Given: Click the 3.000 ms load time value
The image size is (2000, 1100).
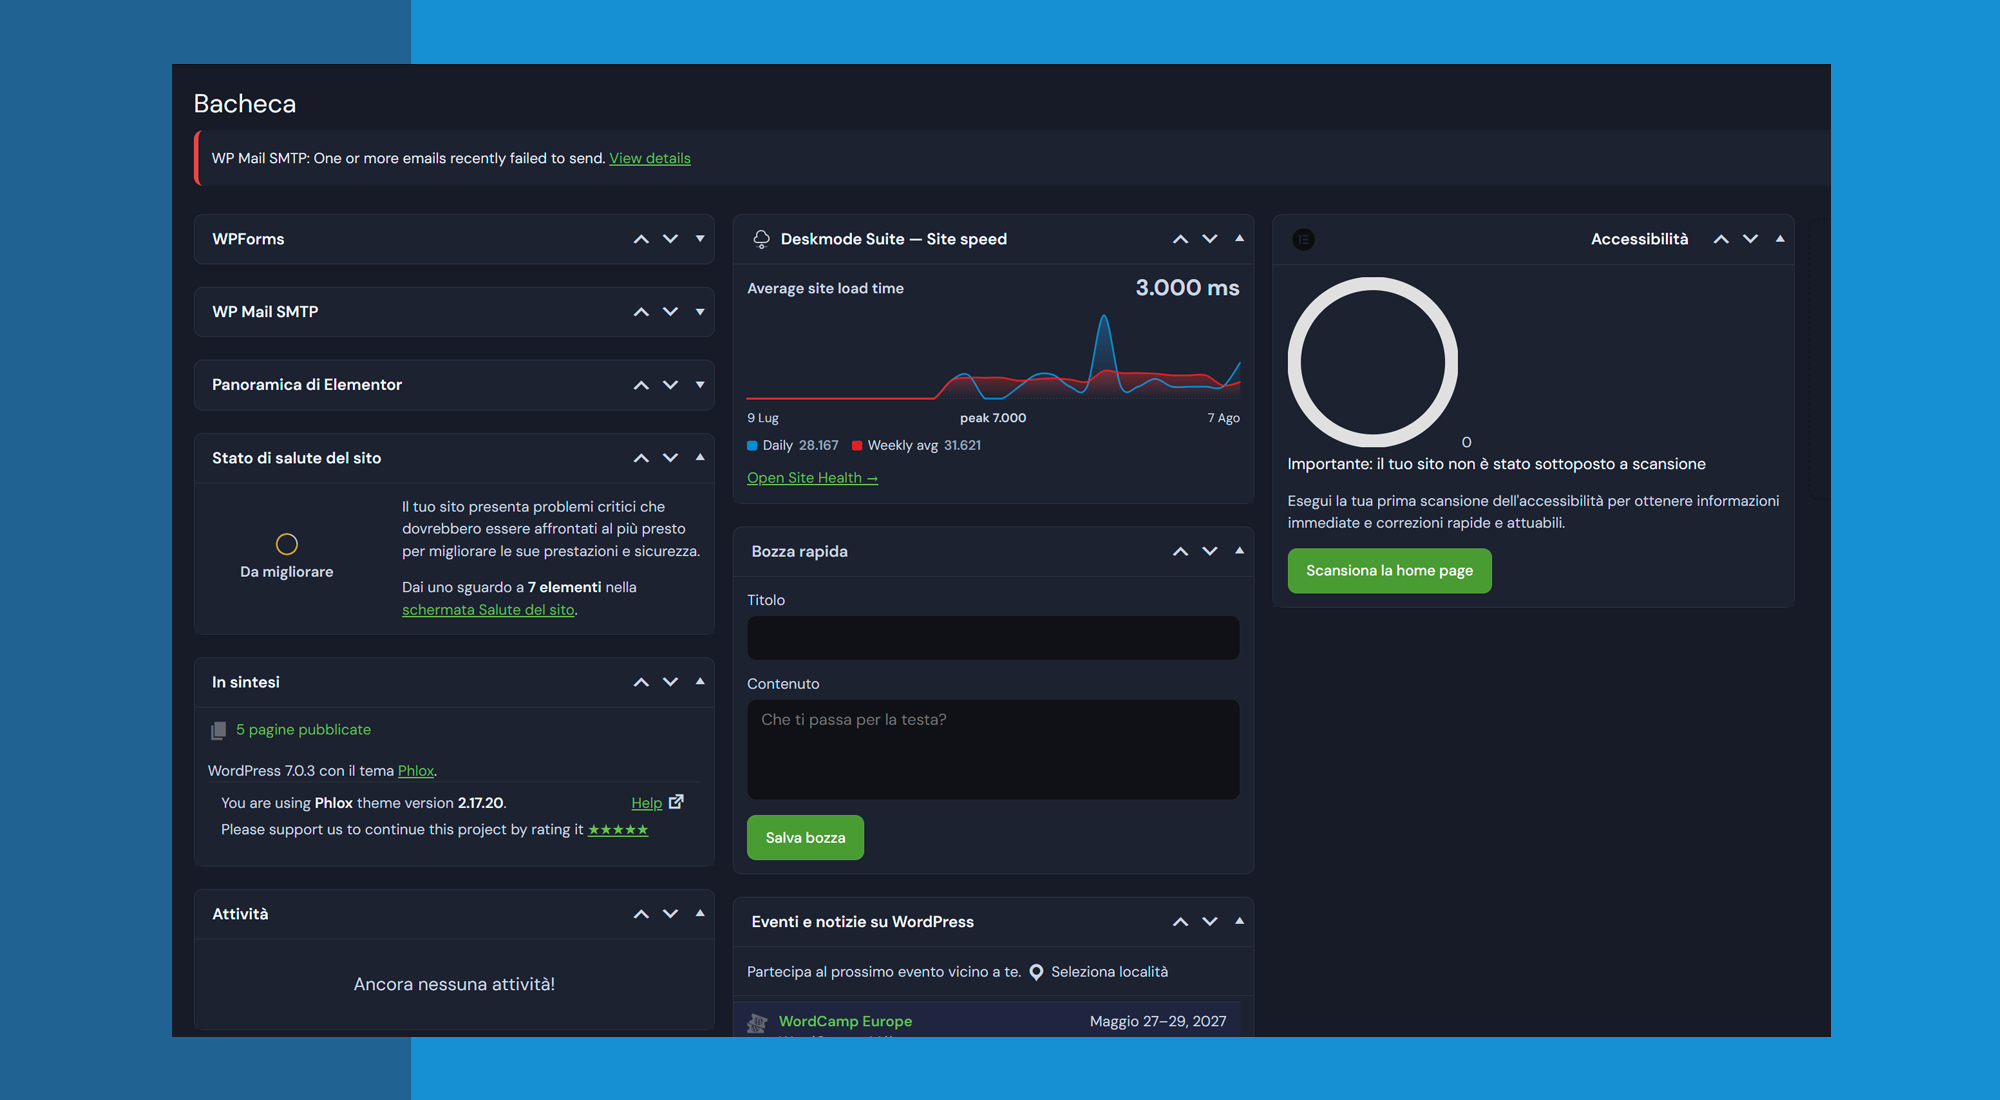Looking at the screenshot, I should 1187,288.
